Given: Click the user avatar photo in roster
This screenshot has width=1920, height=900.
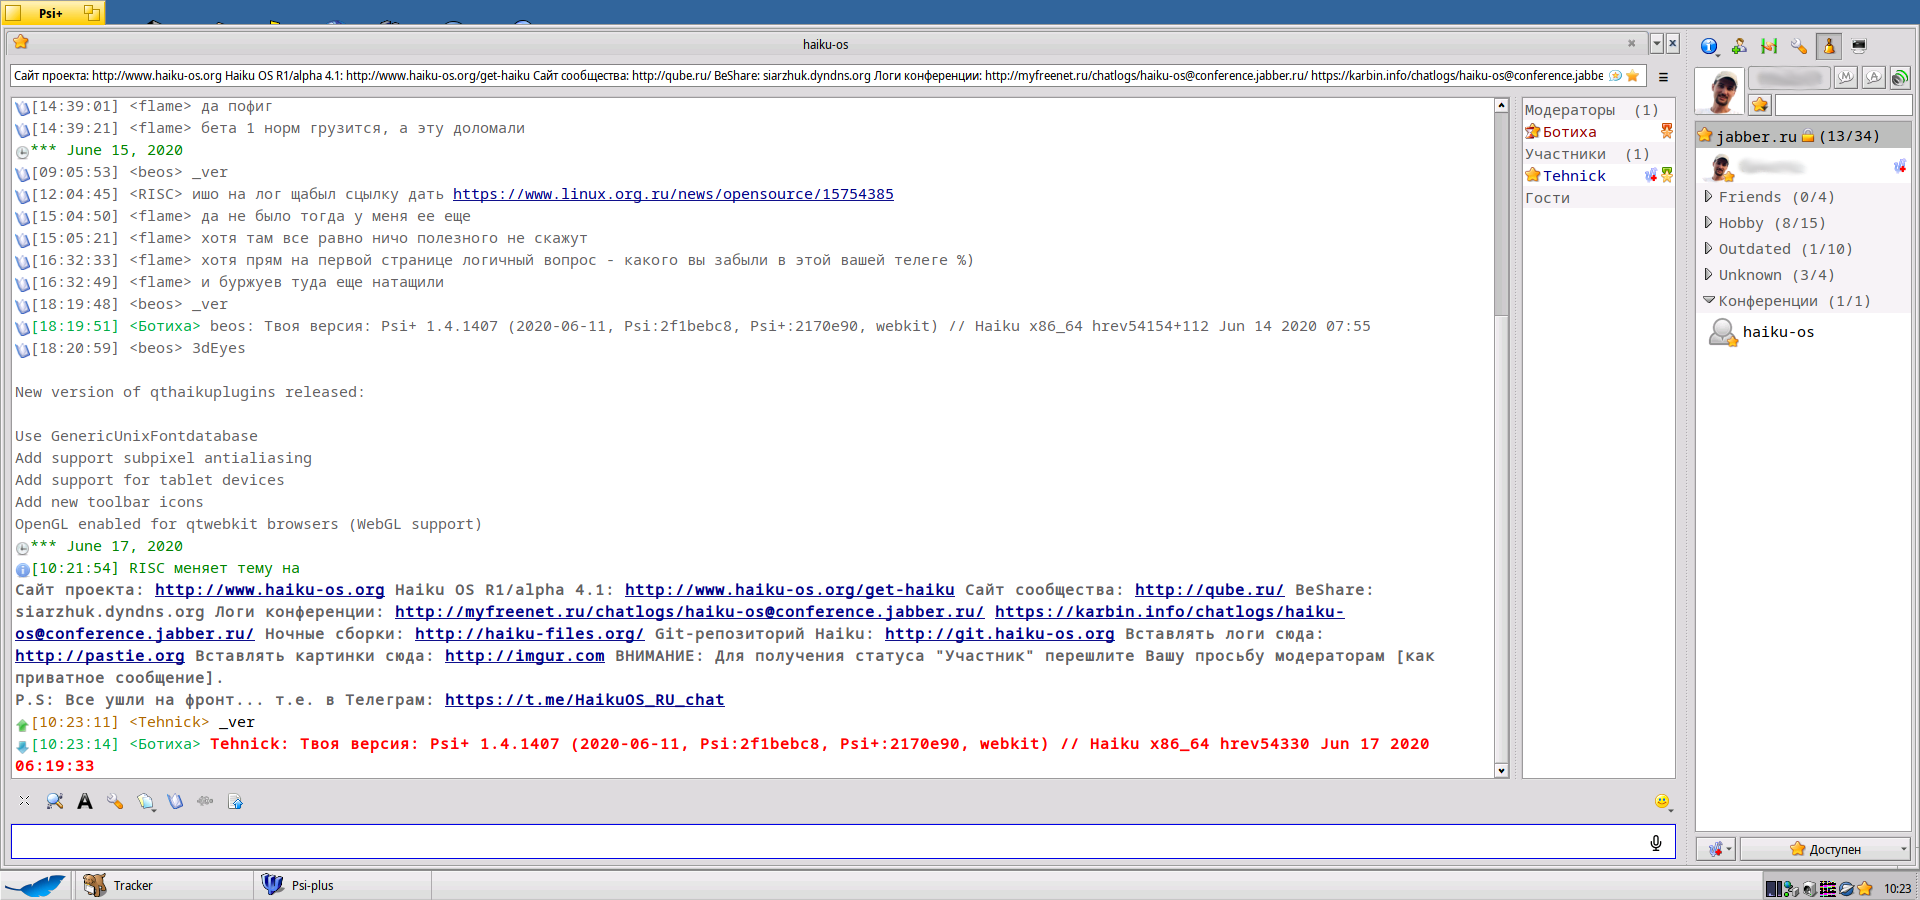Looking at the screenshot, I should pos(1721,92).
